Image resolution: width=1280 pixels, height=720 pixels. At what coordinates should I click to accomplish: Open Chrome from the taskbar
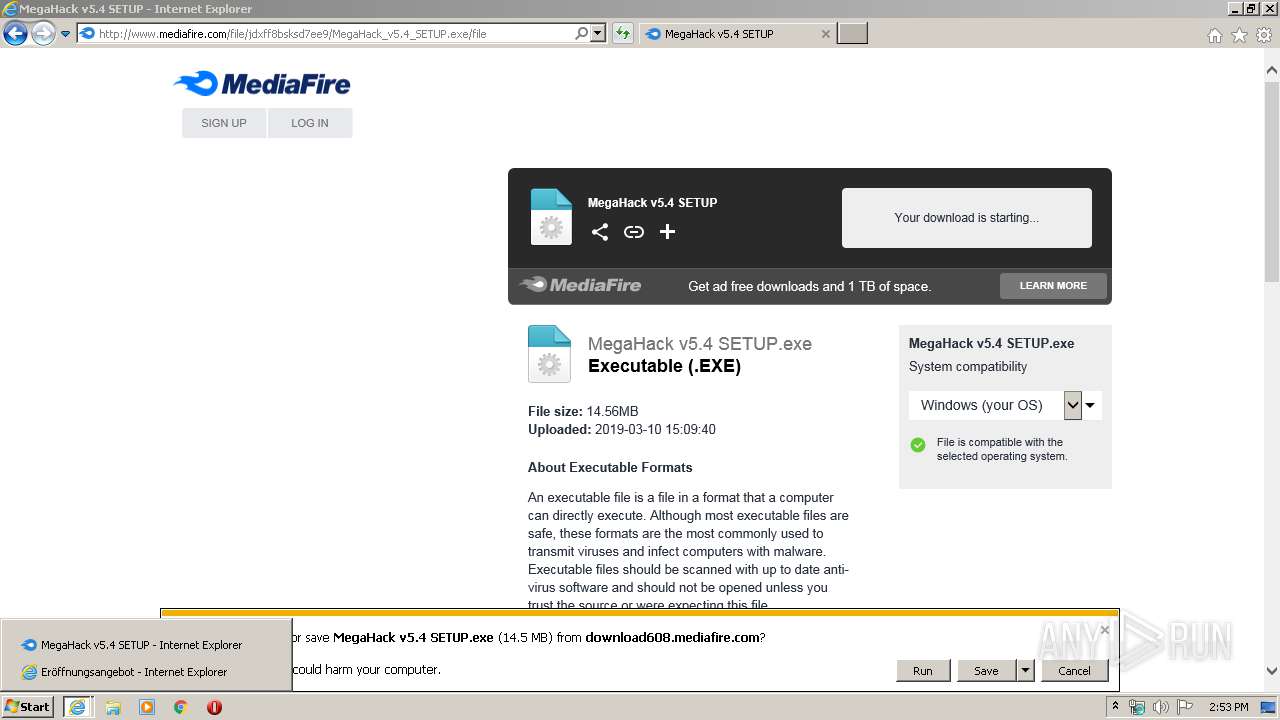click(181, 707)
